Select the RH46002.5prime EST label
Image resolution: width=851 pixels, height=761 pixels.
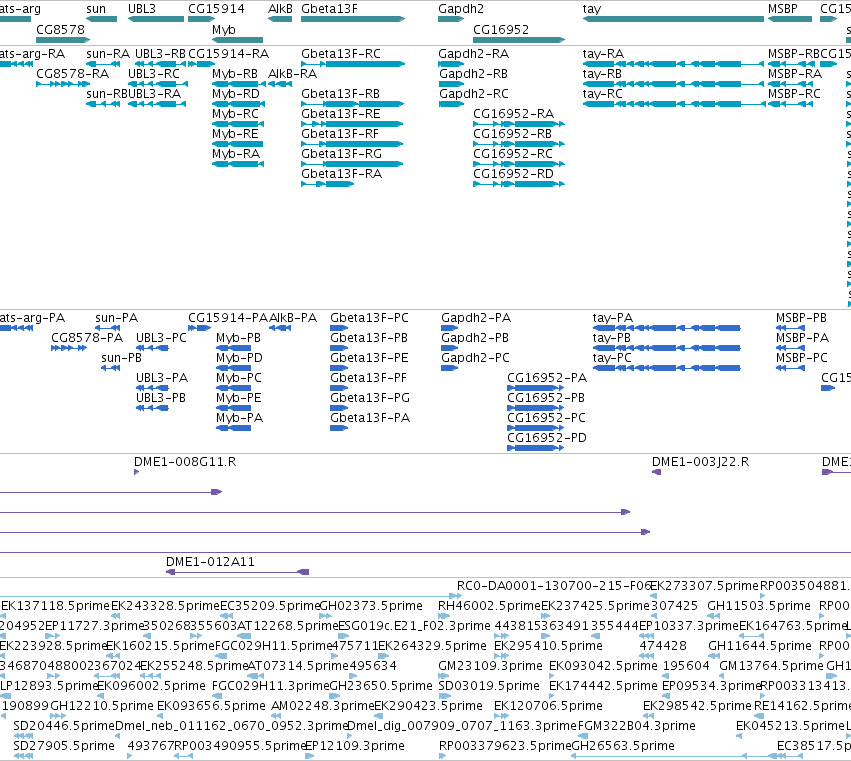coord(490,606)
